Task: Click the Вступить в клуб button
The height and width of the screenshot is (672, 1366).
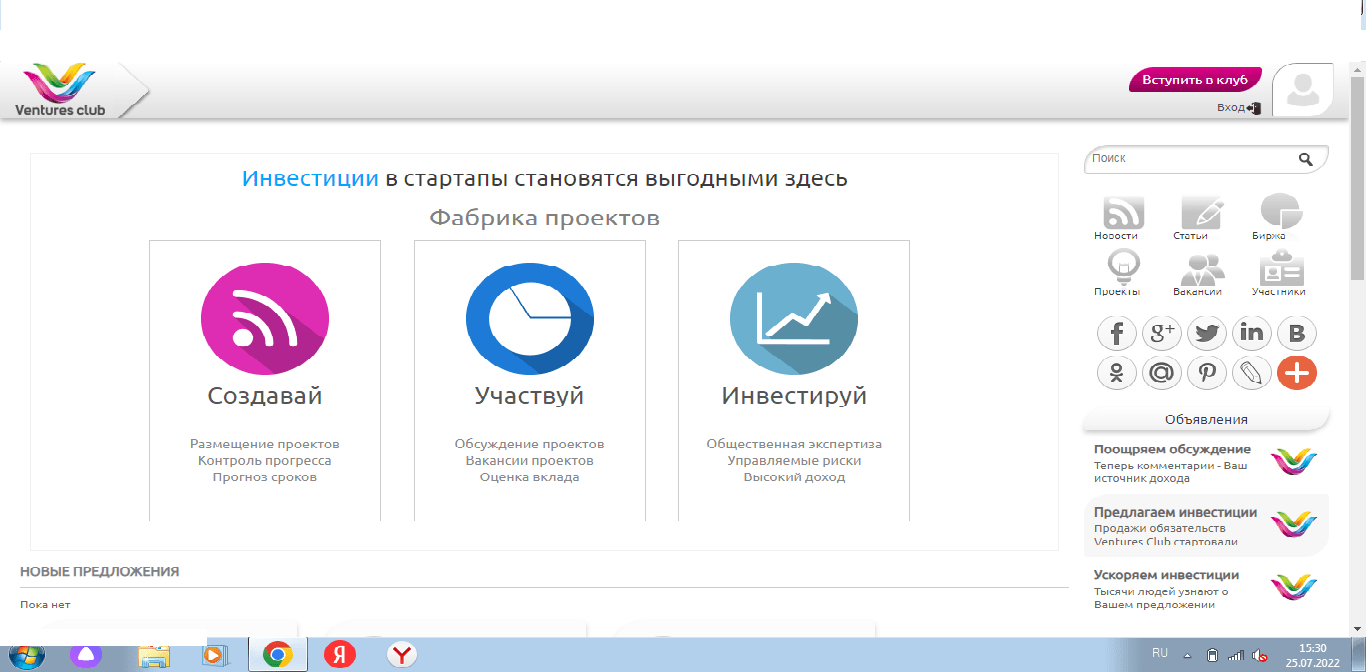Action: [1195, 80]
